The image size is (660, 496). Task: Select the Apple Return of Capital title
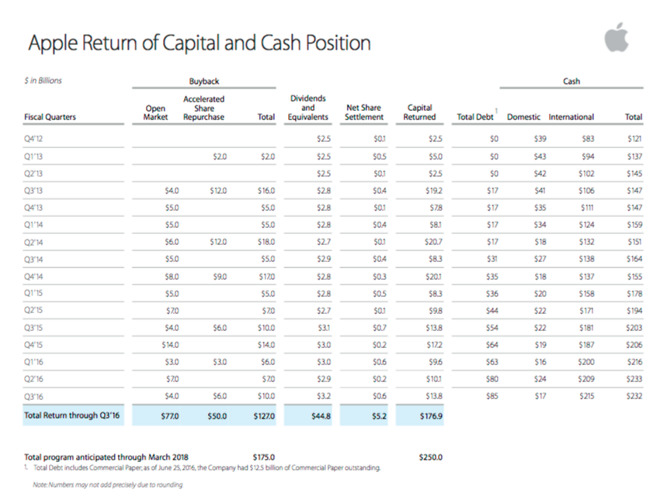coord(199,43)
